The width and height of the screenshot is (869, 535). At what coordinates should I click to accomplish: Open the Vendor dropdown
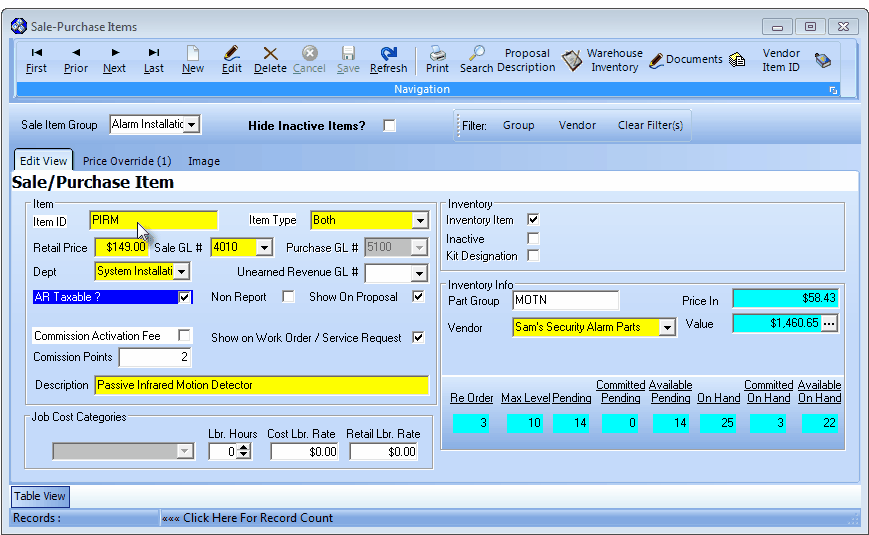667,328
